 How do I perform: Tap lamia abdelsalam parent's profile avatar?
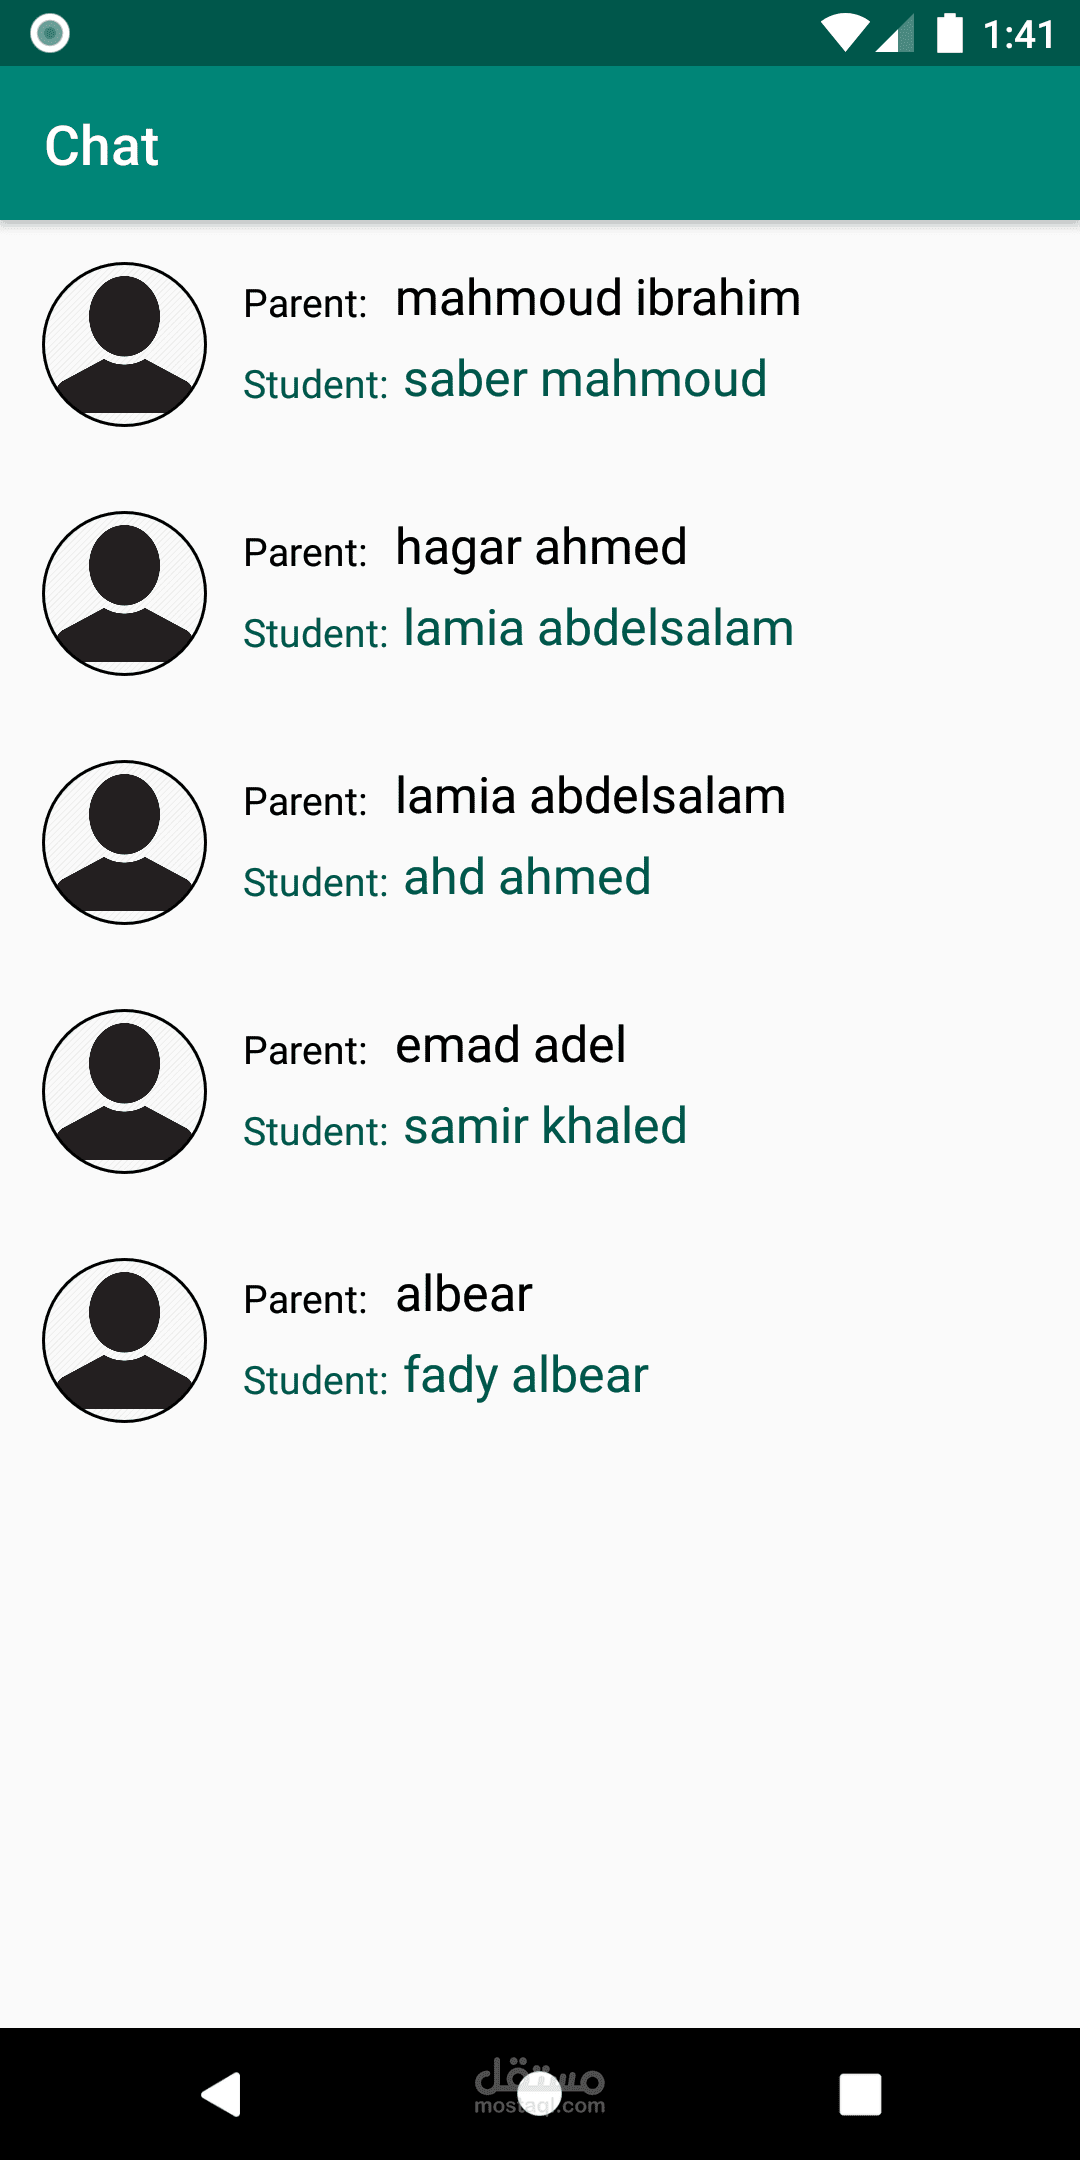(125, 842)
